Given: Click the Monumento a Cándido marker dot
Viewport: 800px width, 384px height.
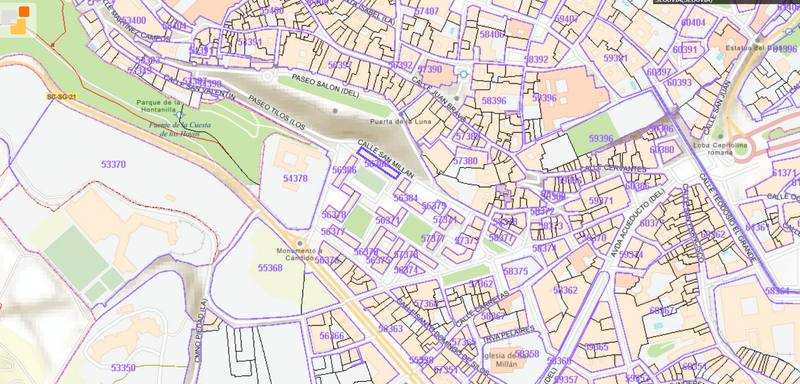Looking at the screenshot, I should coord(299,243).
